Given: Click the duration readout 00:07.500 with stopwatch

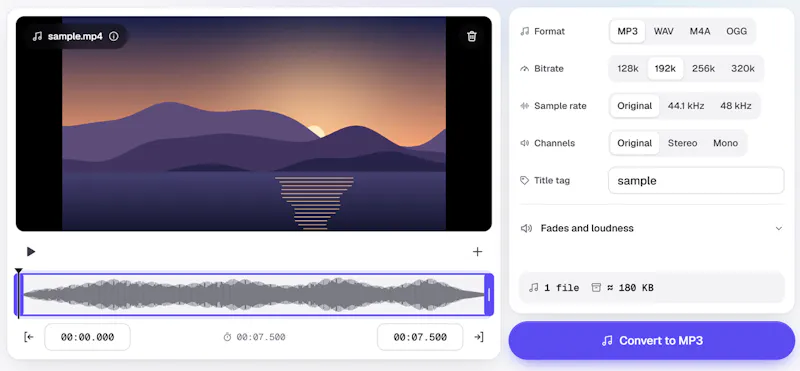Looking at the screenshot, I should (x=254, y=337).
